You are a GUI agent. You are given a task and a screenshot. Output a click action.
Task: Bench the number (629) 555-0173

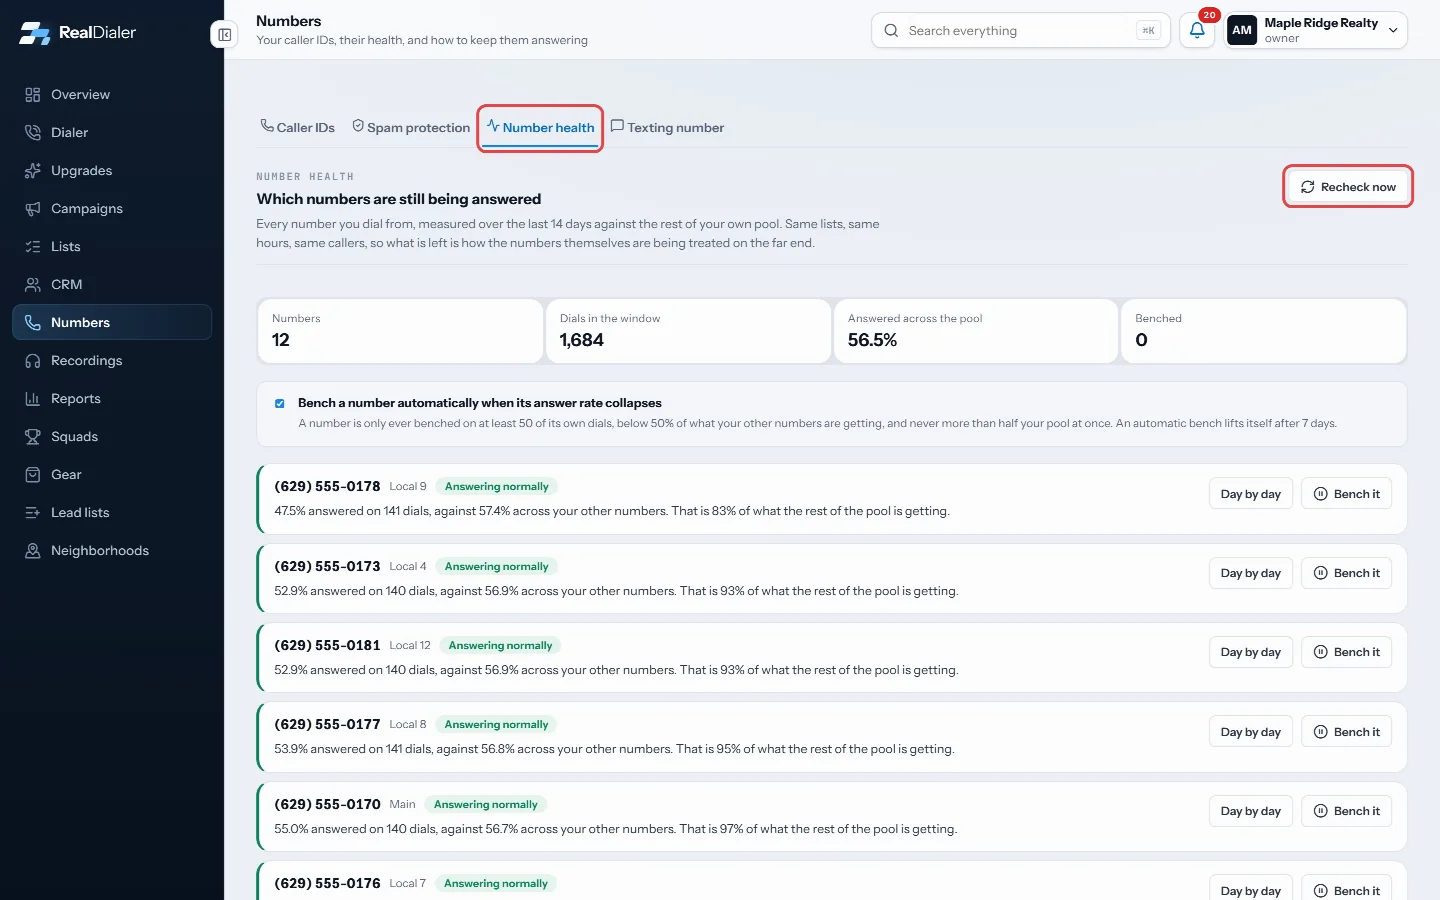[1346, 573]
